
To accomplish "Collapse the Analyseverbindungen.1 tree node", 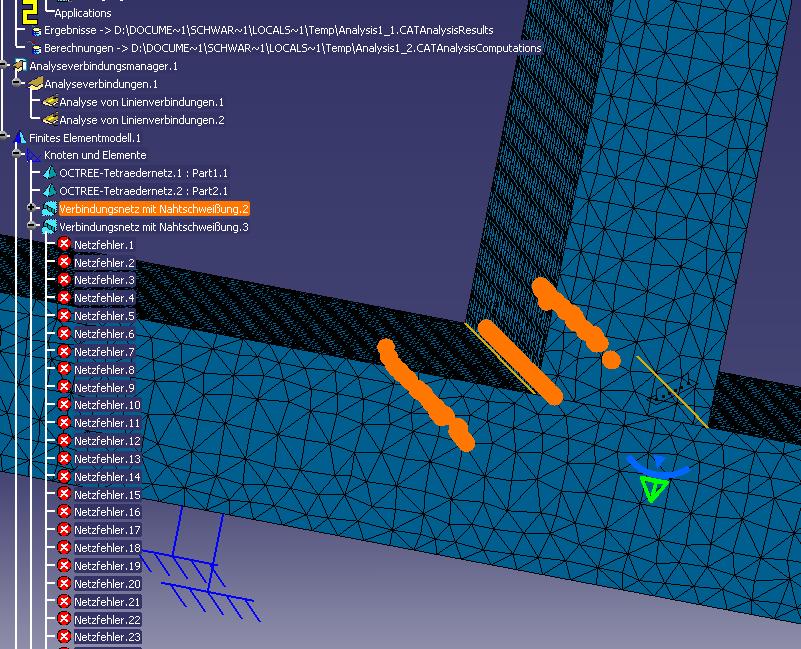I will [x=18, y=82].
